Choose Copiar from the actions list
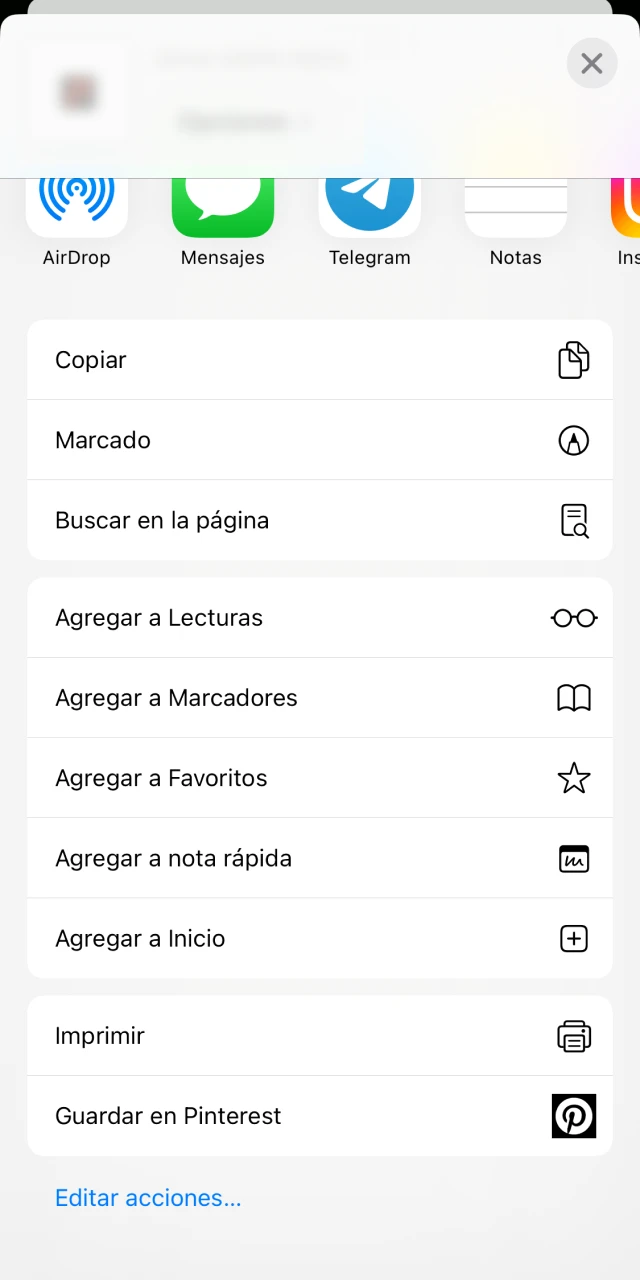This screenshot has width=640, height=1280. [x=91, y=360]
